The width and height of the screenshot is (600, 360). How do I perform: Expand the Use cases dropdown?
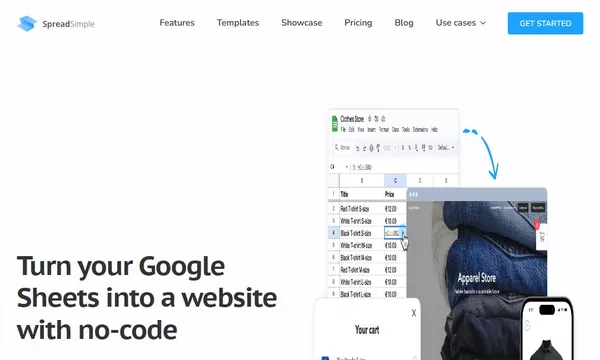(461, 23)
